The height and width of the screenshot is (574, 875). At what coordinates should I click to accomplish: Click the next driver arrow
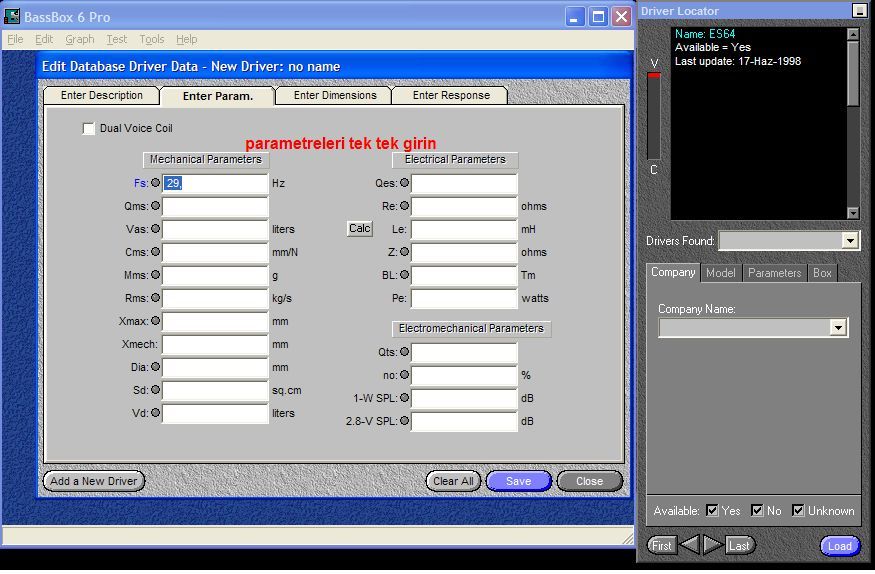pyautogui.click(x=712, y=545)
